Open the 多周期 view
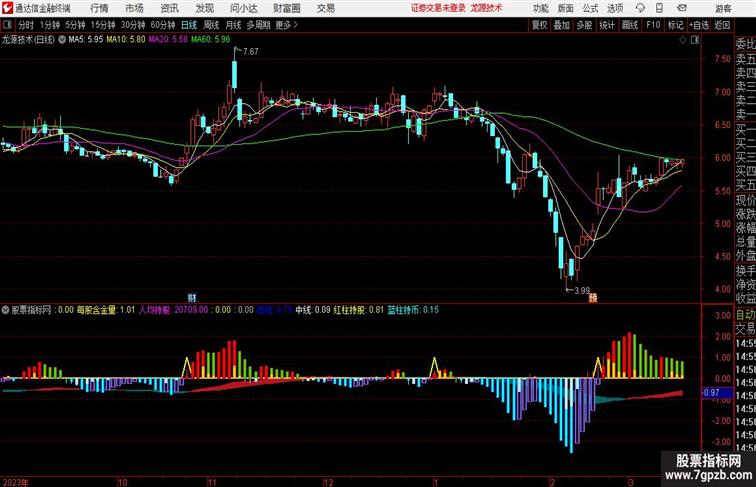This screenshot has width=756, height=487. [x=258, y=25]
